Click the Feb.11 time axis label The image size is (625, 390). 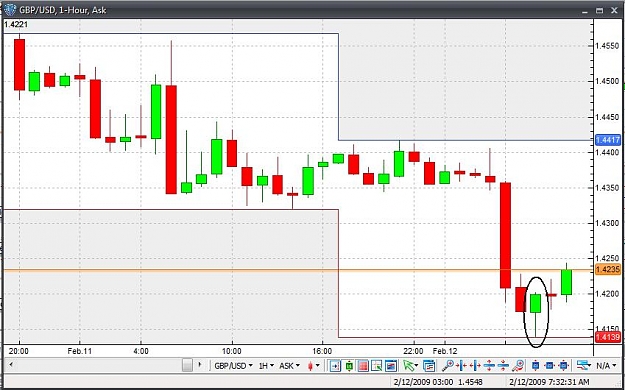[x=80, y=351]
